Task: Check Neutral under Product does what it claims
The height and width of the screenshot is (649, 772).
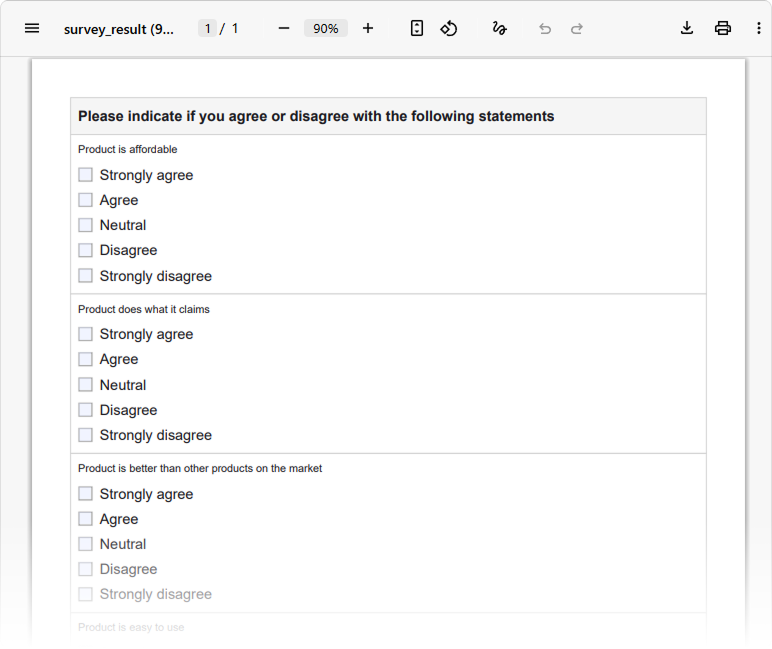Action: tap(86, 384)
